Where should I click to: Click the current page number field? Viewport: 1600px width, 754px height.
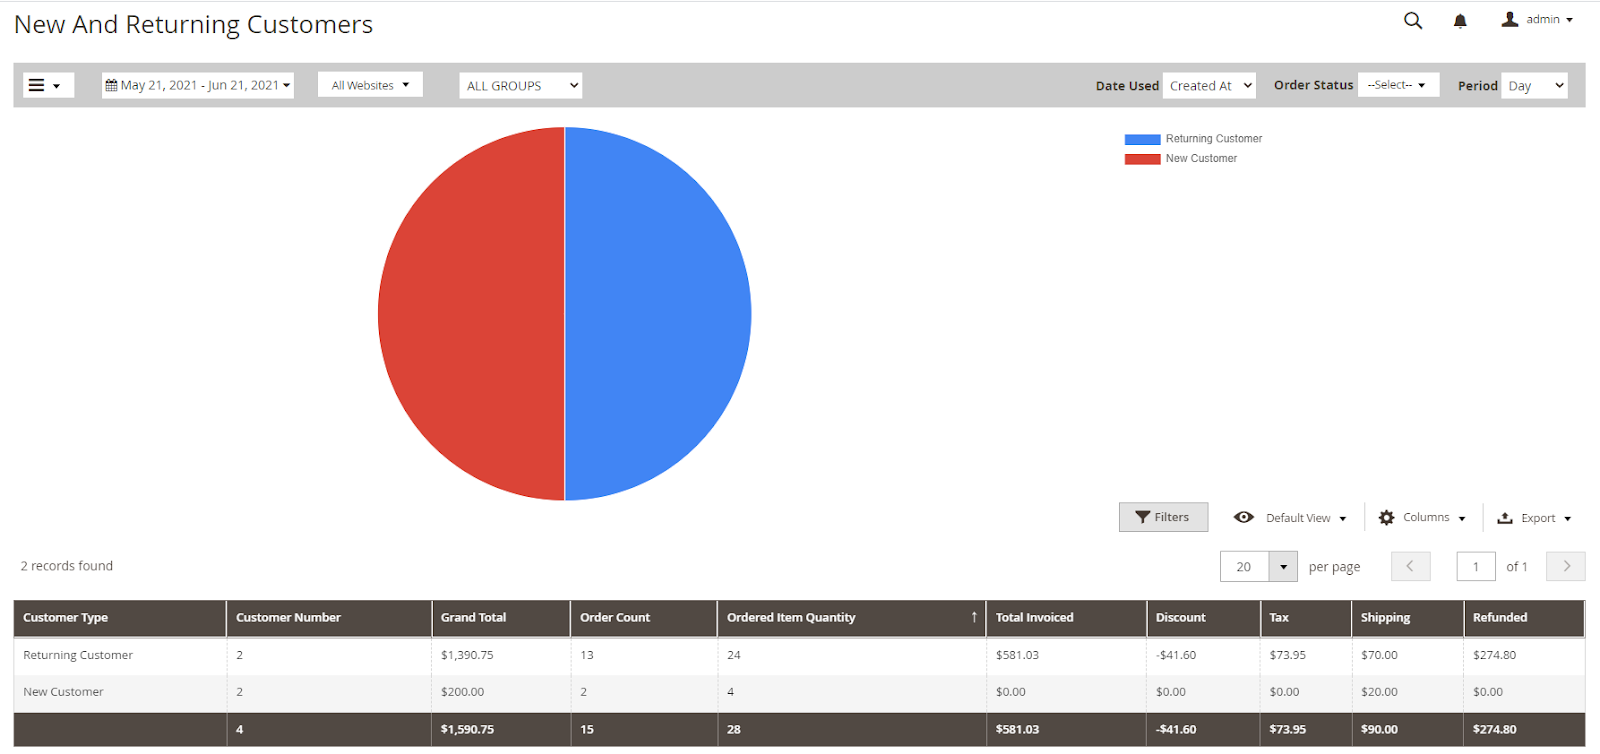1475,566
